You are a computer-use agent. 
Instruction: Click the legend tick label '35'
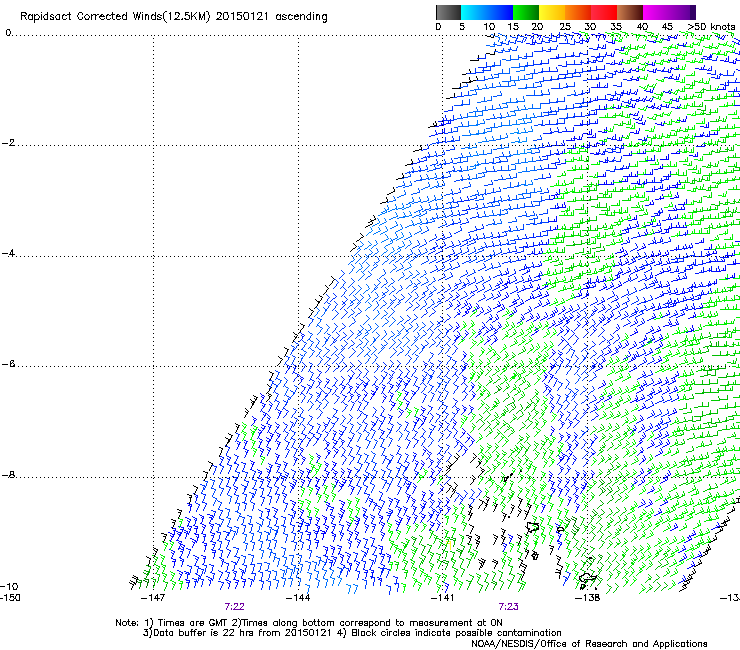point(616,27)
